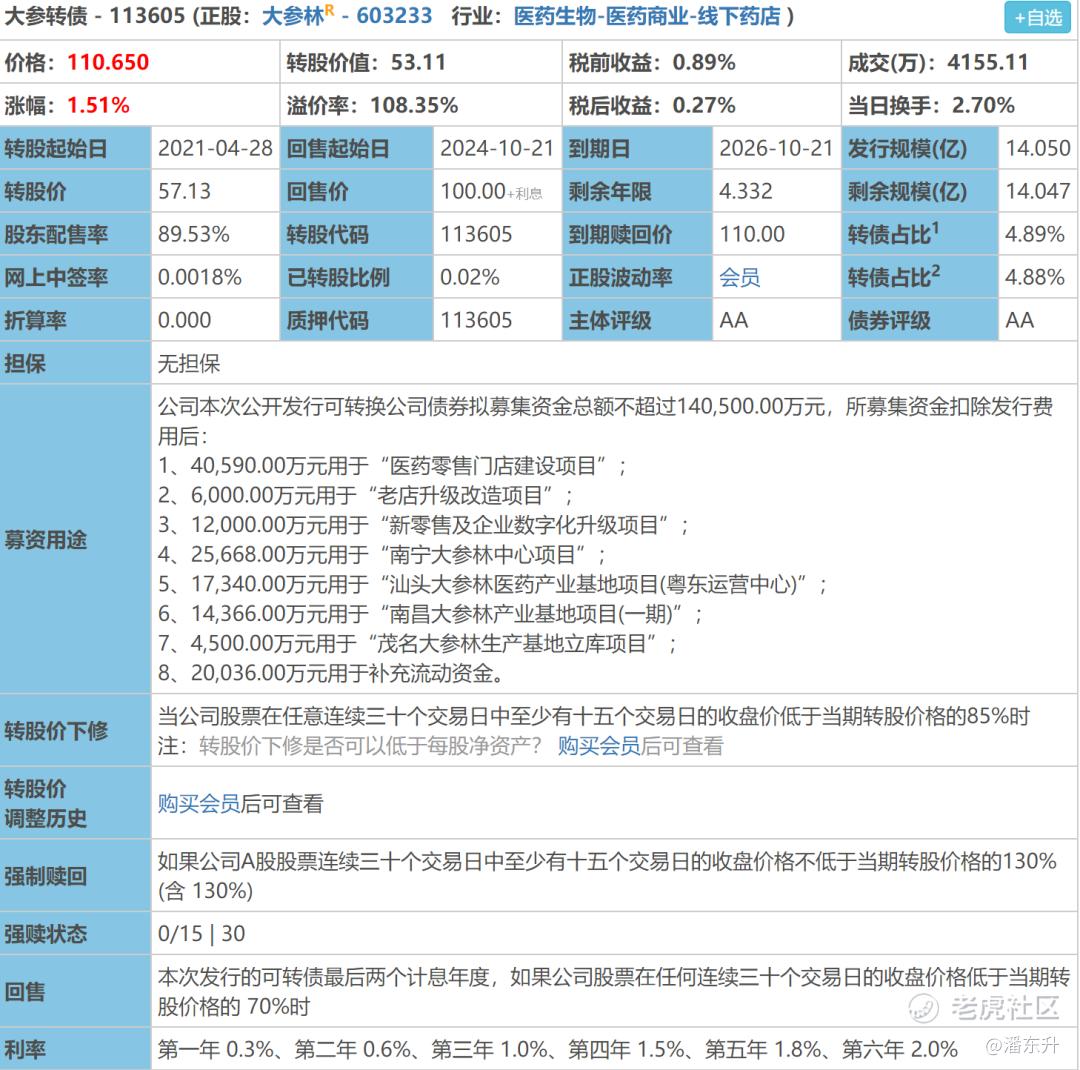Viewport: 1080px width, 1070px height.
Task: Select 转股价值 value 53.11
Action: 419,63
